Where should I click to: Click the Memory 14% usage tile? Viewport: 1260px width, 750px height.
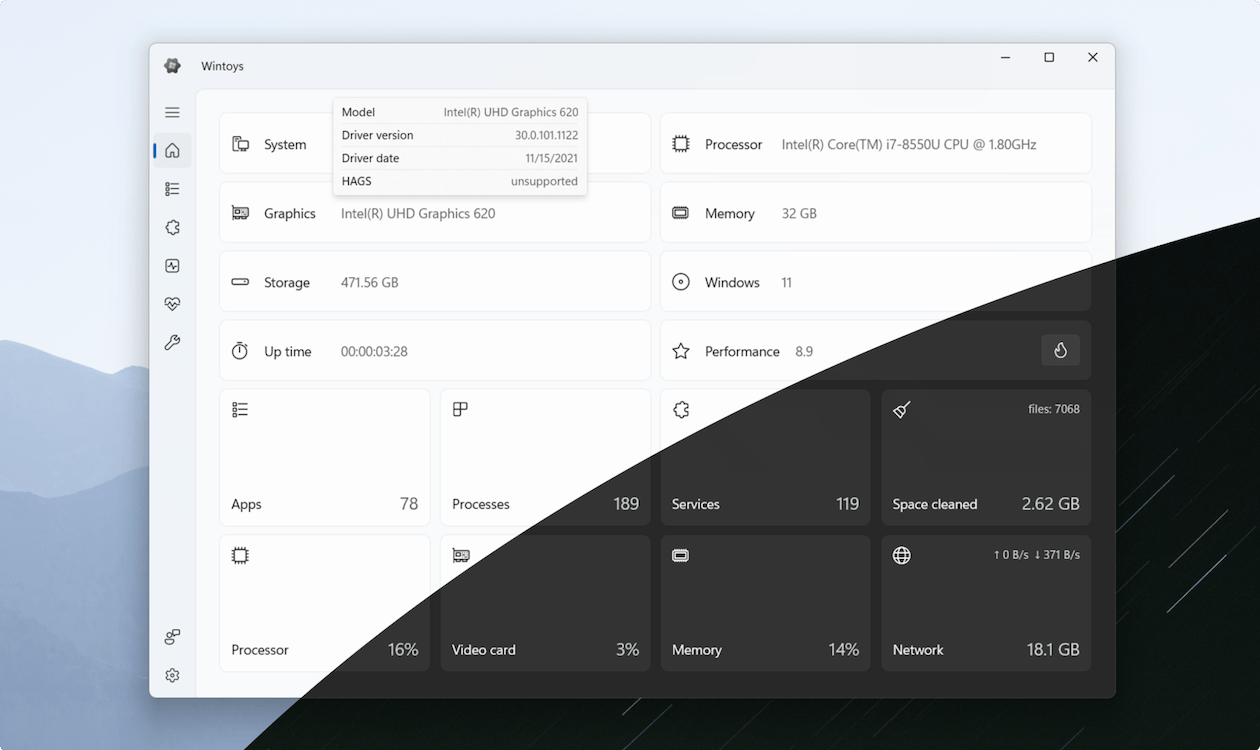765,603
